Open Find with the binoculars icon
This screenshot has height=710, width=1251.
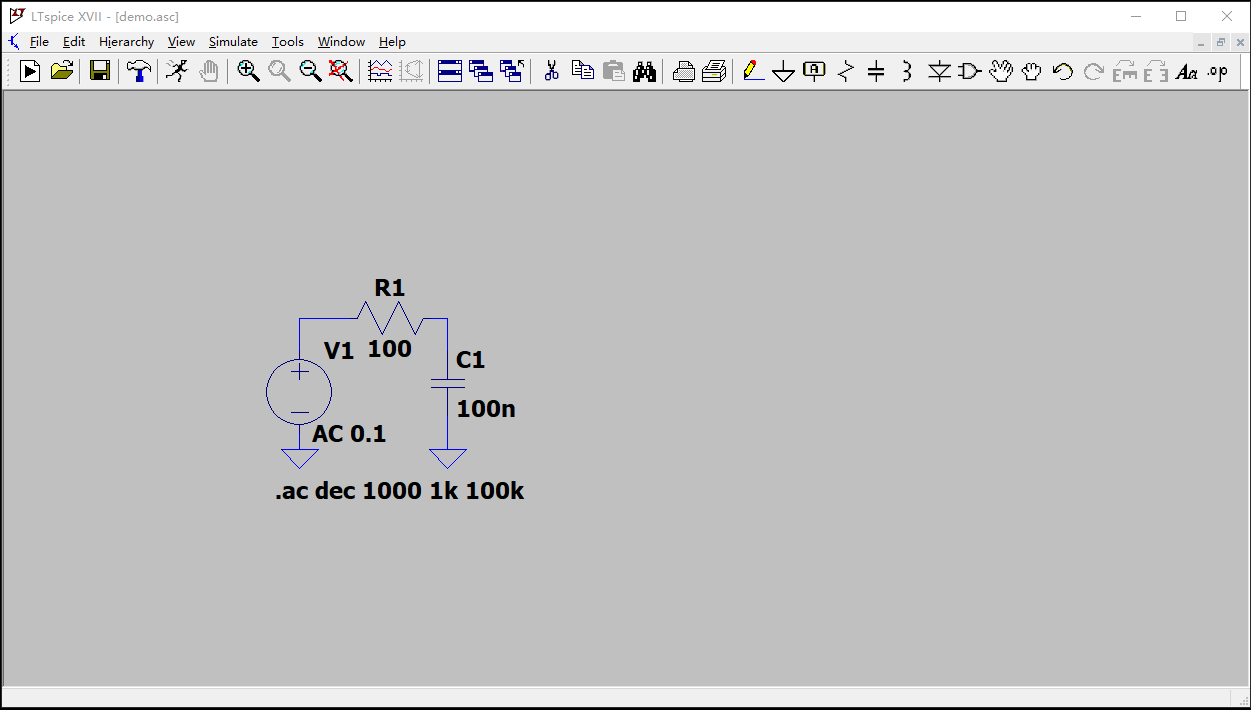coord(644,71)
